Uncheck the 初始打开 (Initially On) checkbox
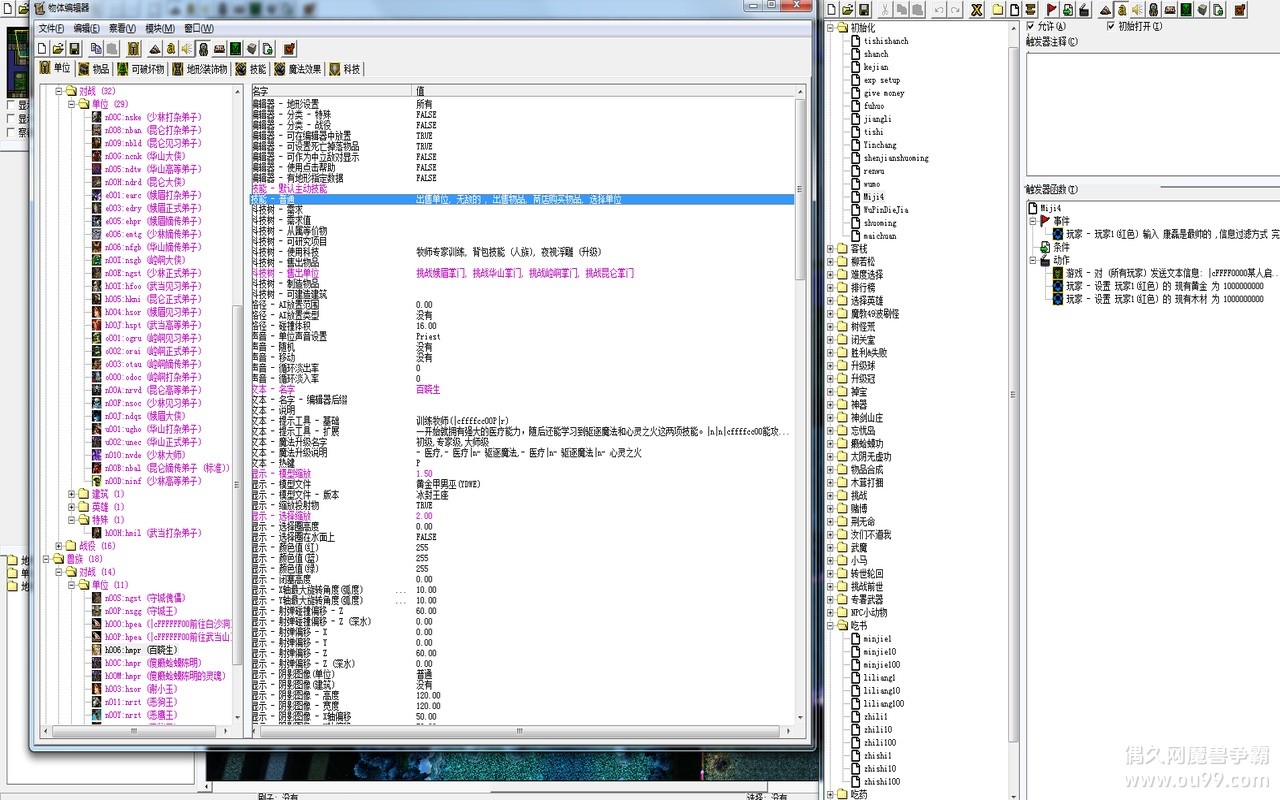Viewport: 1280px width, 800px height. pos(1110,26)
